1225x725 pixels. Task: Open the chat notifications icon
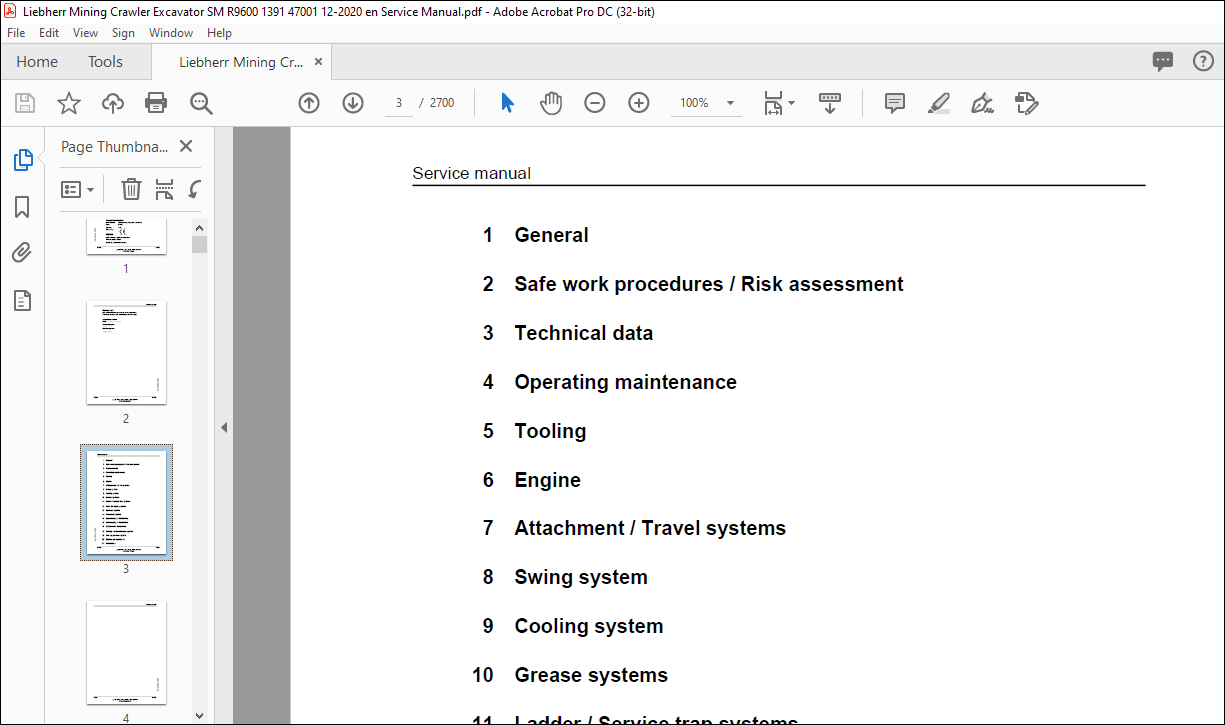pyautogui.click(x=1163, y=61)
